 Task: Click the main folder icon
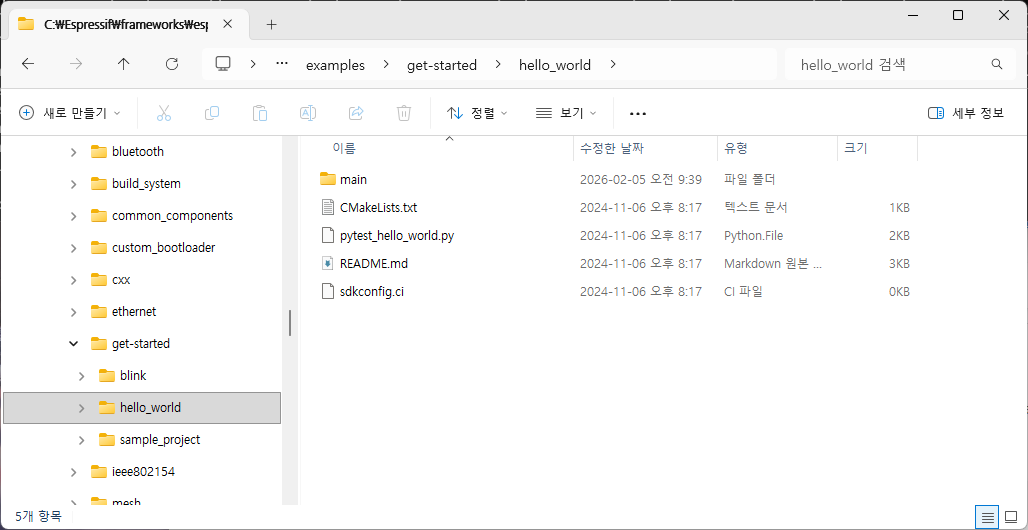click(x=328, y=179)
